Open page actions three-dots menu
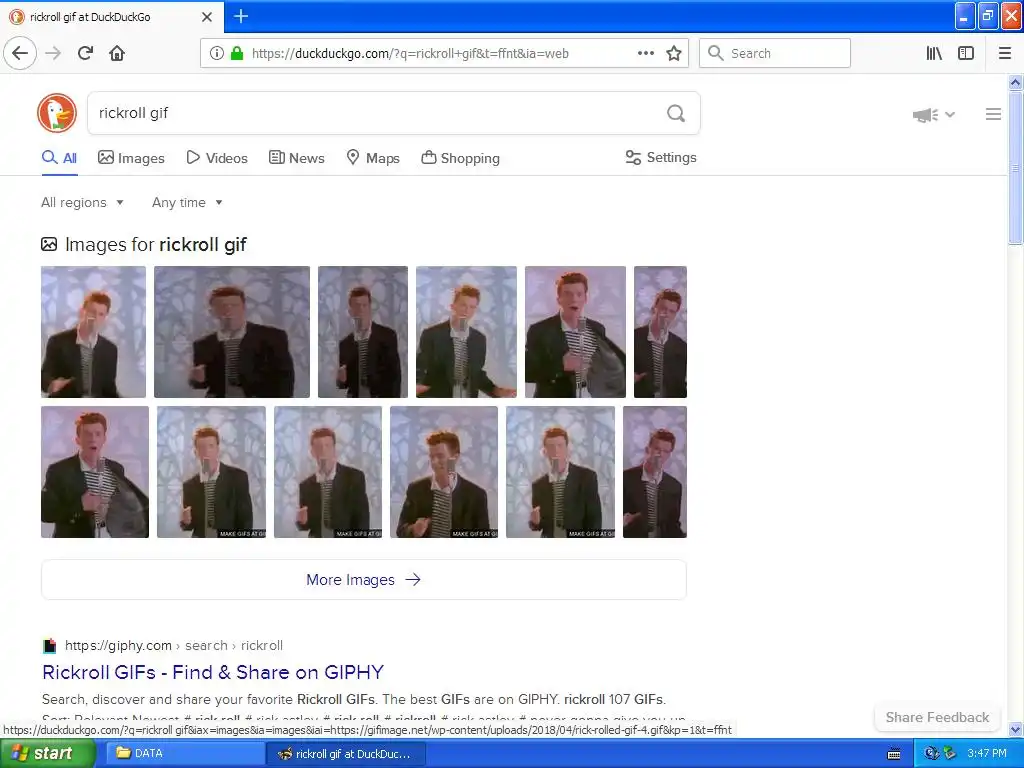This screenshot has width=1024, height=768. click(646, 53)
